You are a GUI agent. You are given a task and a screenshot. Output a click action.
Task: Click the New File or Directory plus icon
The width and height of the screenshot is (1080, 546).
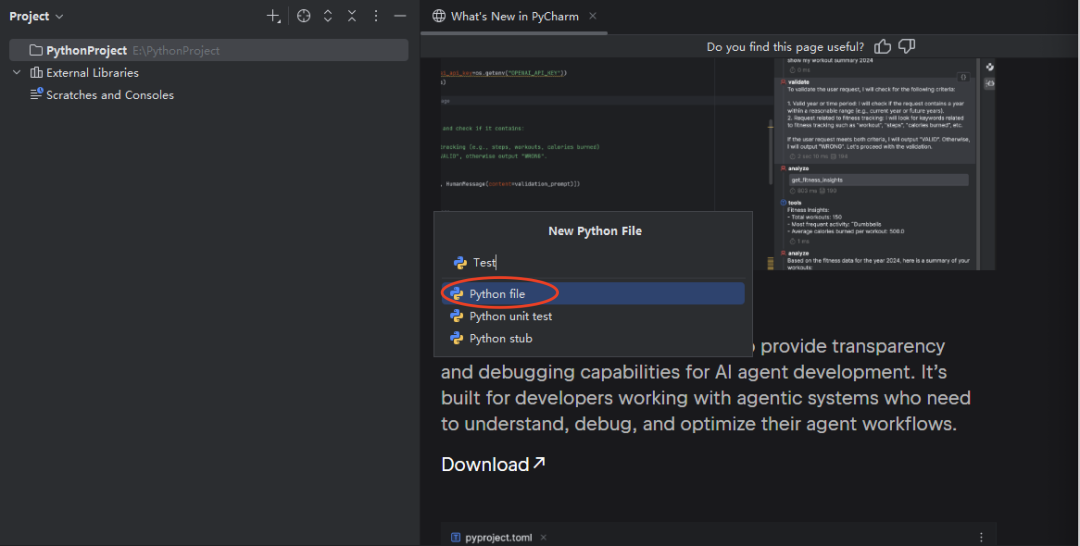point(273,16)
